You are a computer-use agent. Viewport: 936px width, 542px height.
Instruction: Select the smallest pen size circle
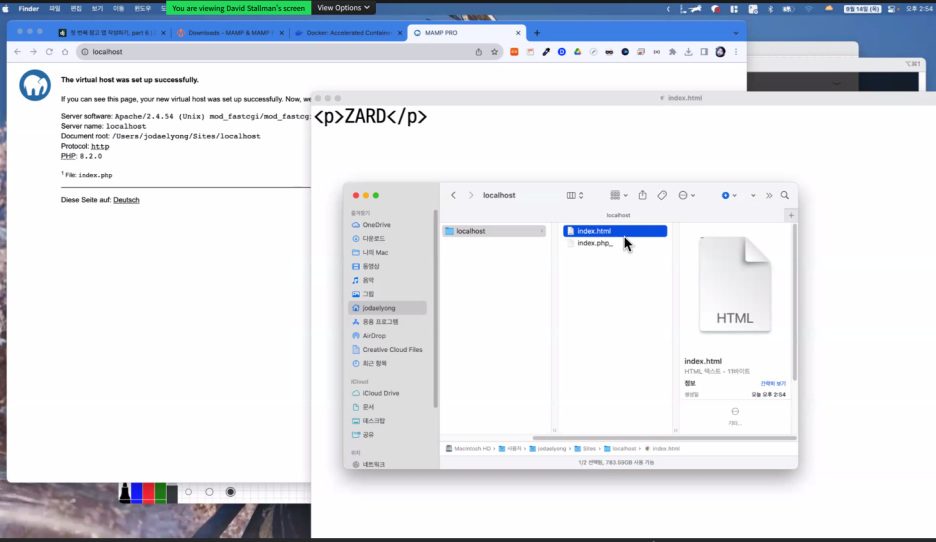[189, 492]
